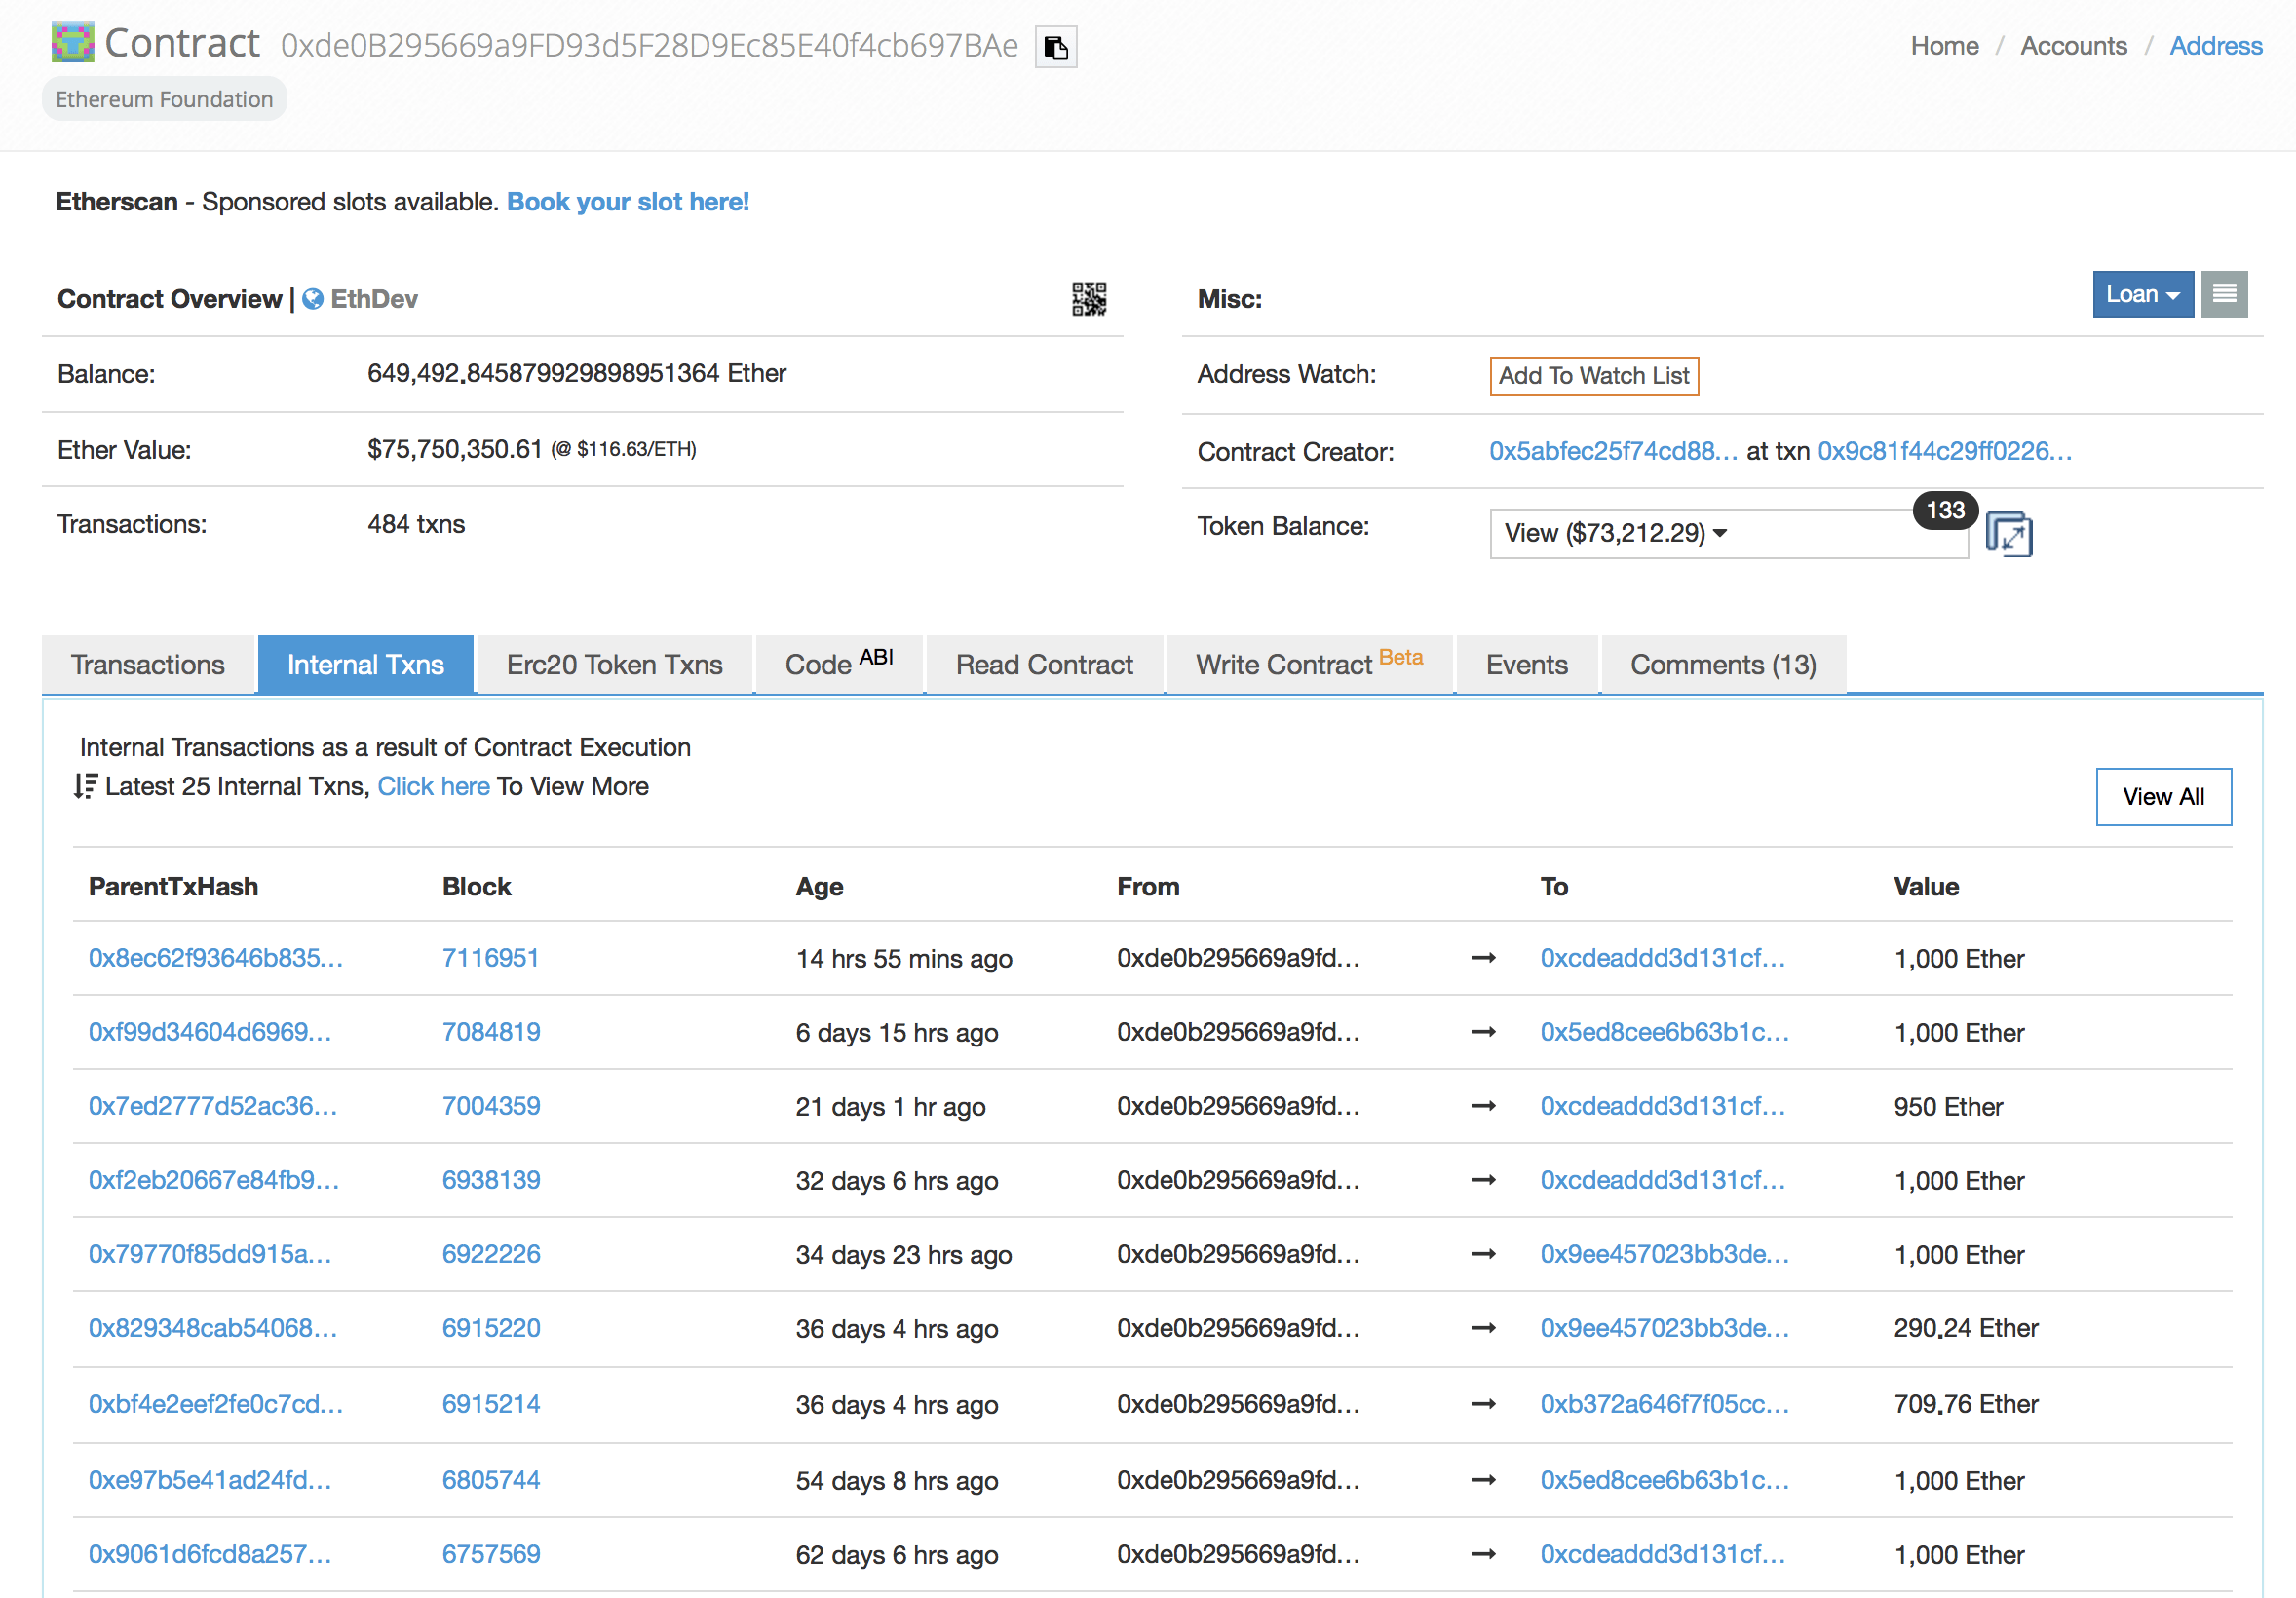2296x1598 pixels.
Task: Open parent transaction 0xe97b5e41ad24fd...
Action: [209, 1480]
